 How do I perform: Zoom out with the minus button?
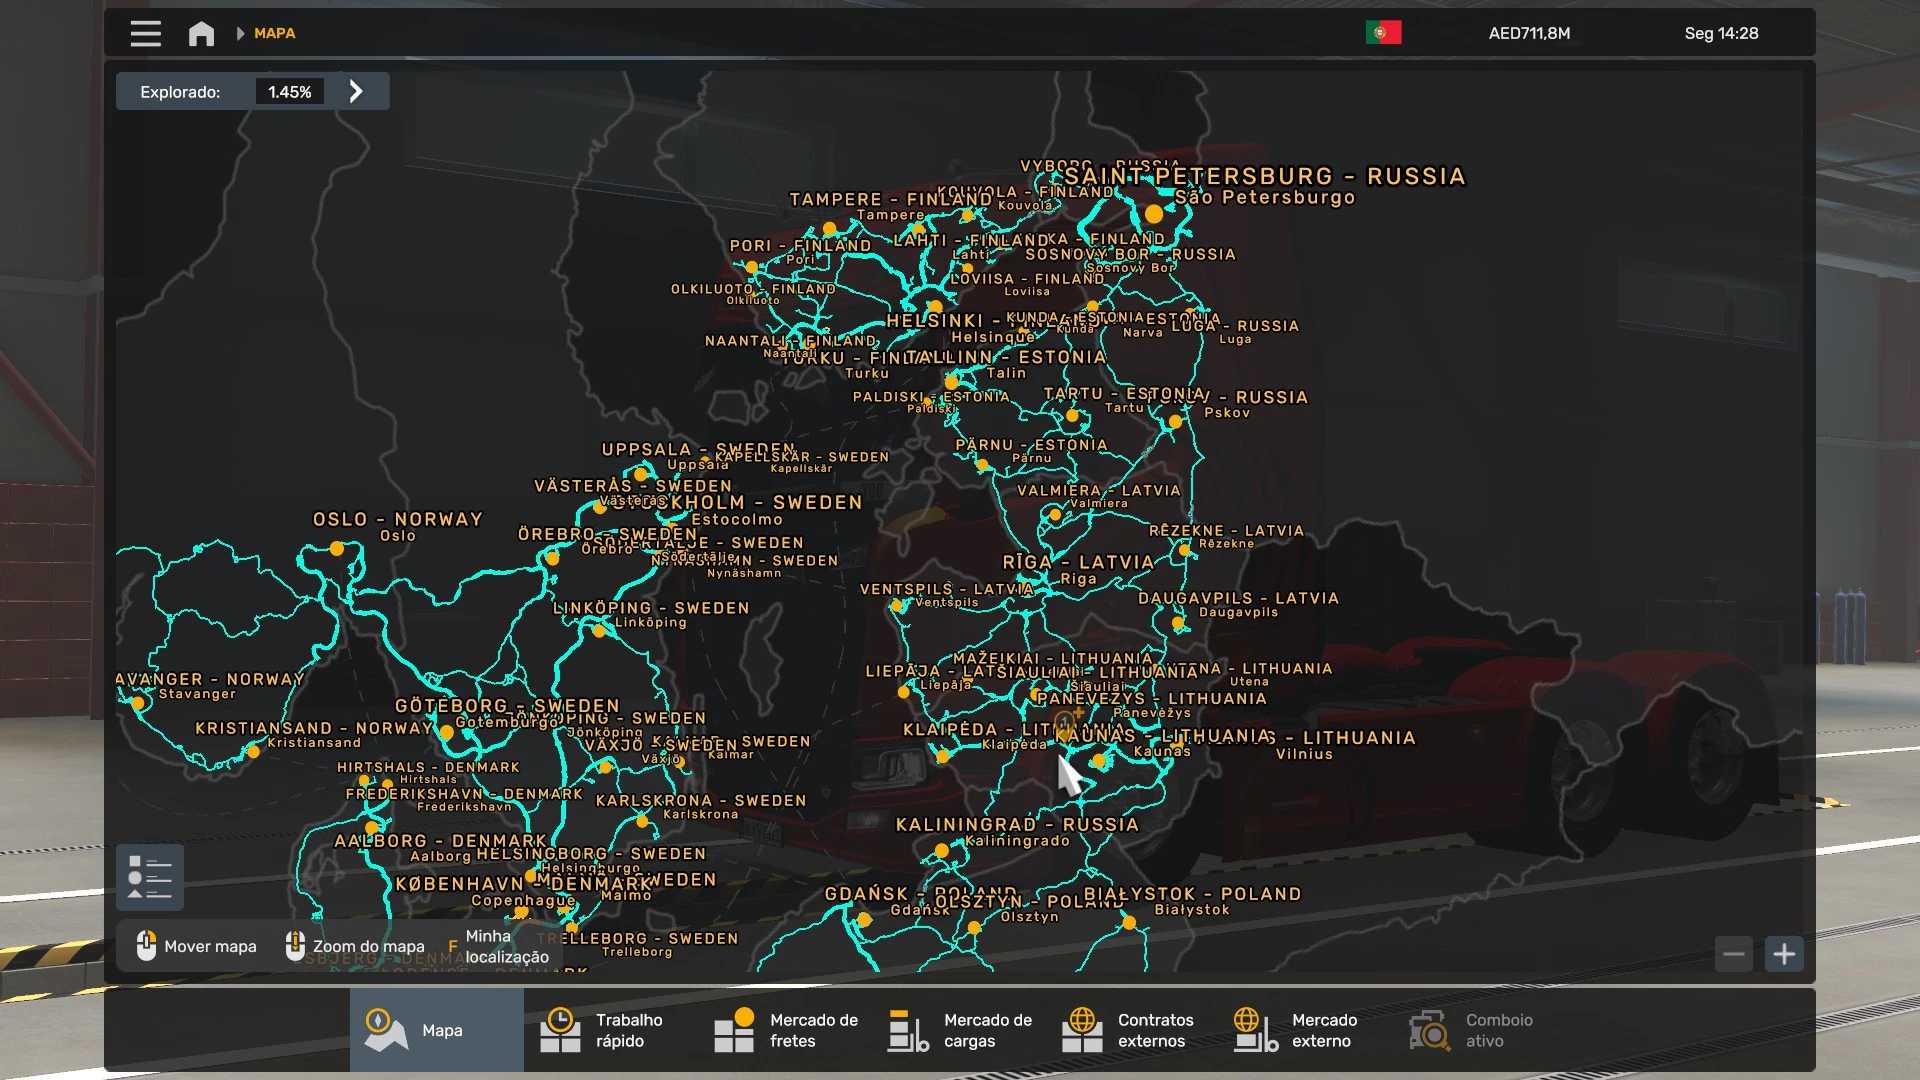point(1734,954)
